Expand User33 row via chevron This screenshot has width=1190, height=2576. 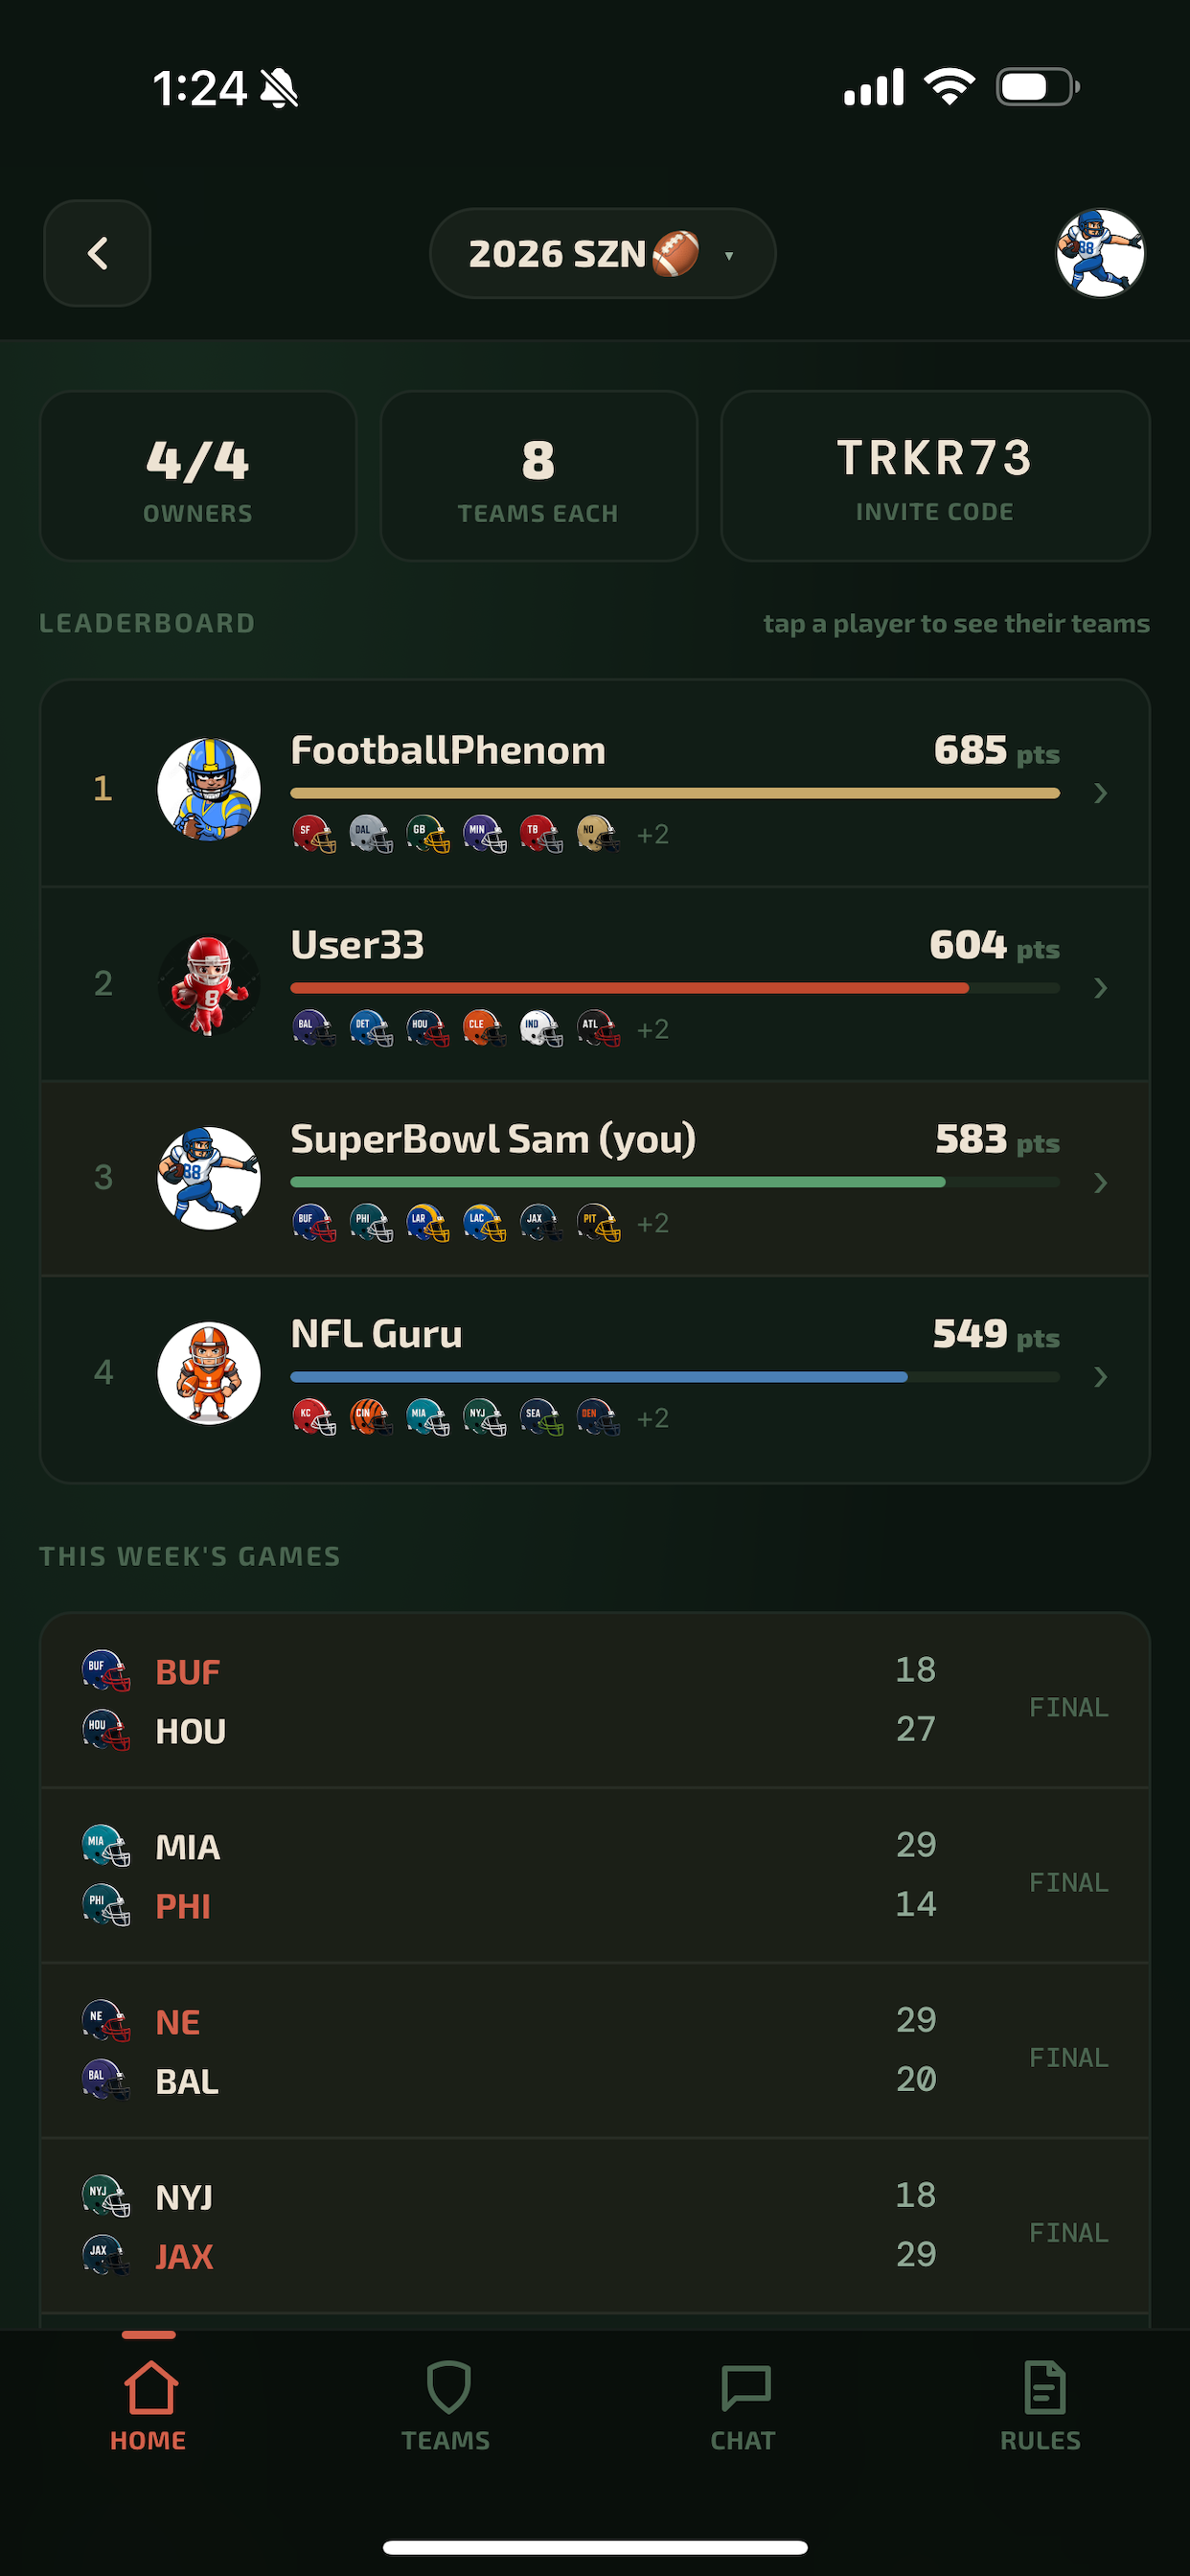tap(1100, 988)
